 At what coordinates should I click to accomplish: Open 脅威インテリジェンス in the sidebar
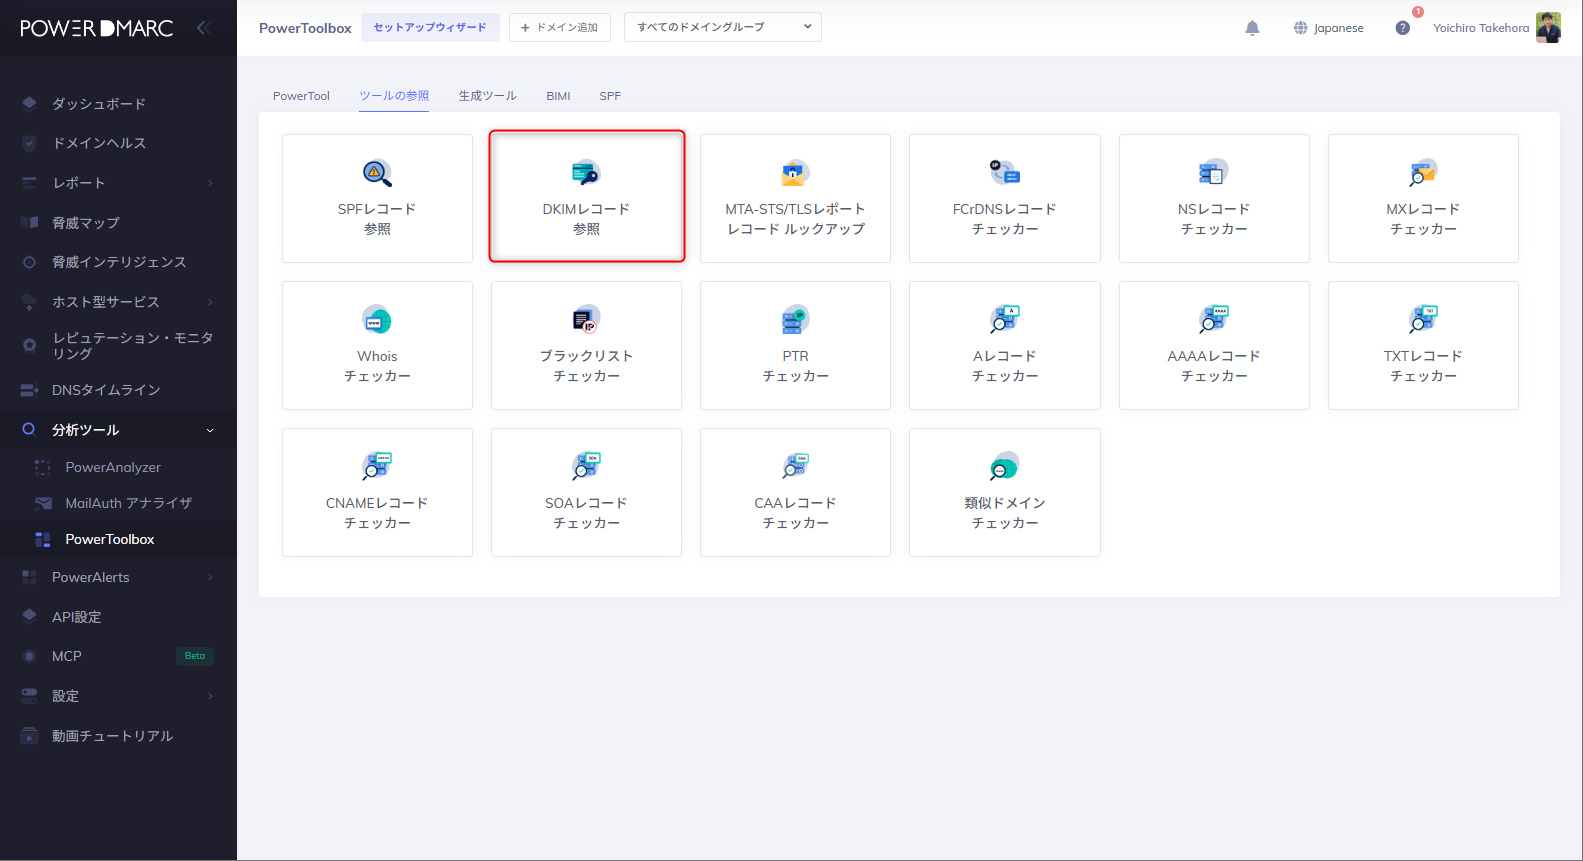119,262
